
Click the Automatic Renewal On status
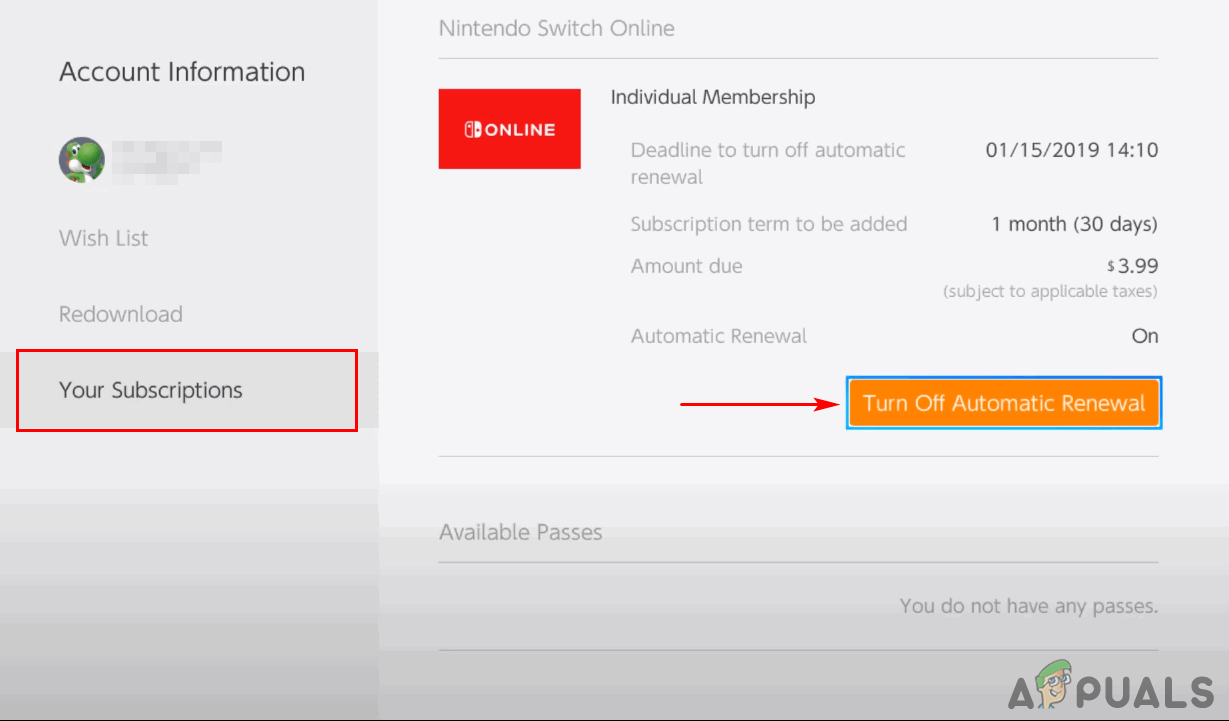[x=1144, y=336]
